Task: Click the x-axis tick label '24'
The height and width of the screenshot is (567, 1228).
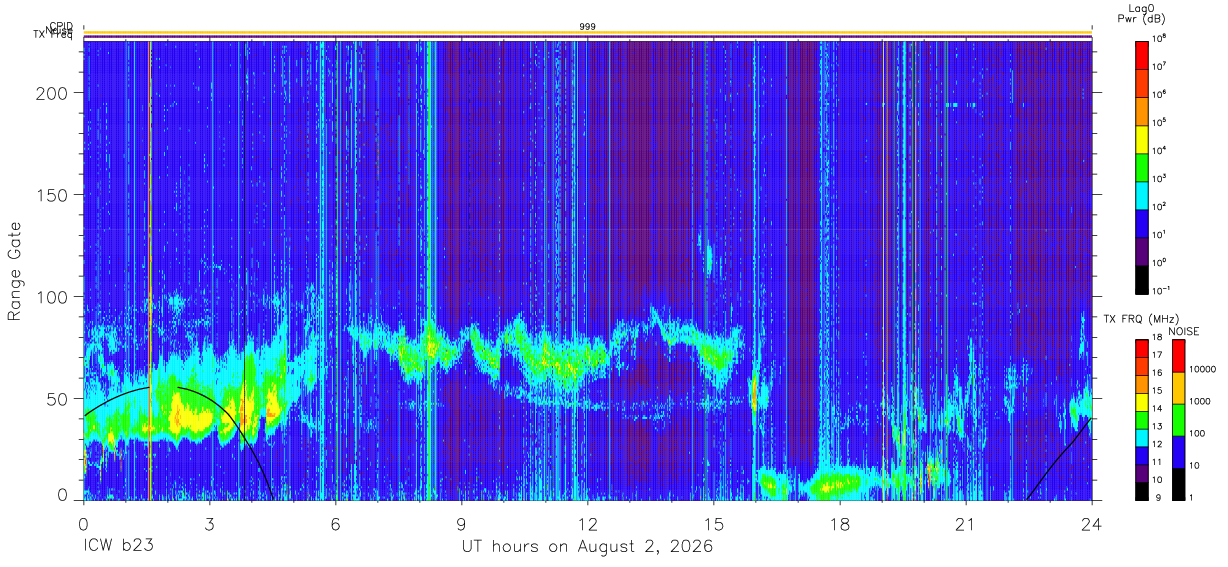Action: coord(1091,523)
